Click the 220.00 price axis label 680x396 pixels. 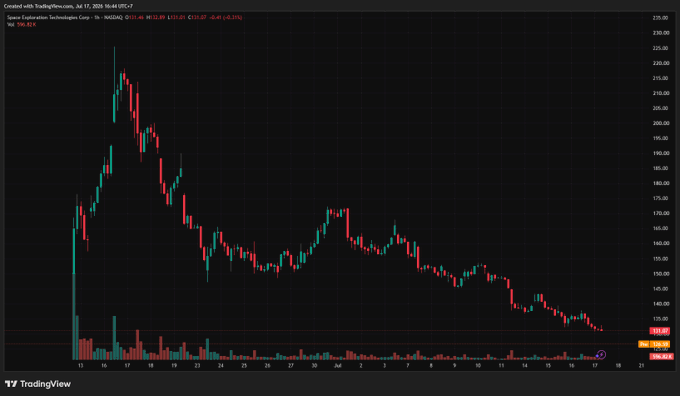pos(660,63)
